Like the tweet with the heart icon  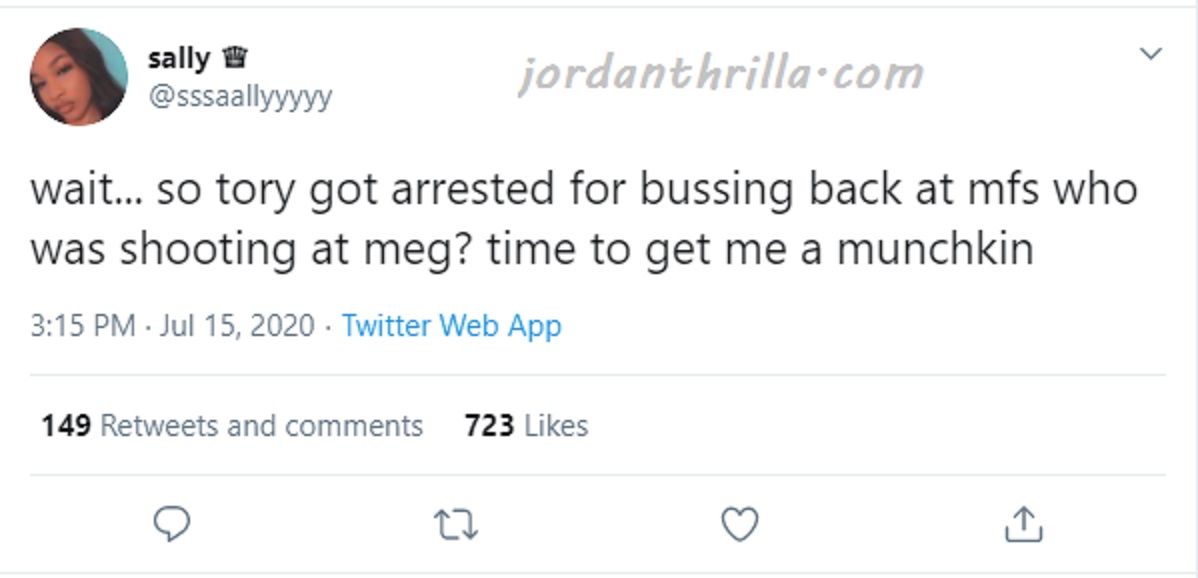click(x=740, y=525)
